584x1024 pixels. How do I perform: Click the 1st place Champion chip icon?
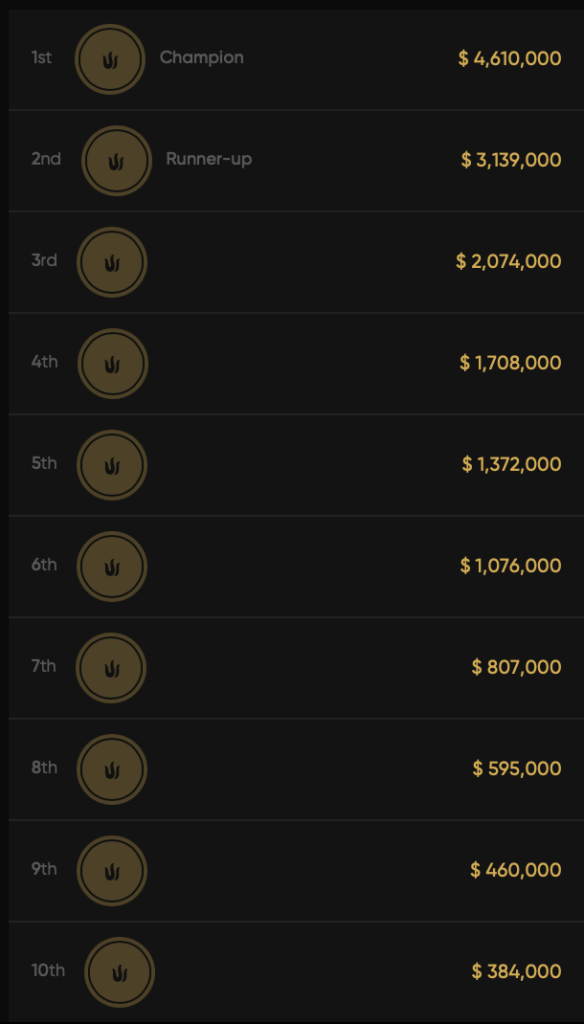point(110,59)
